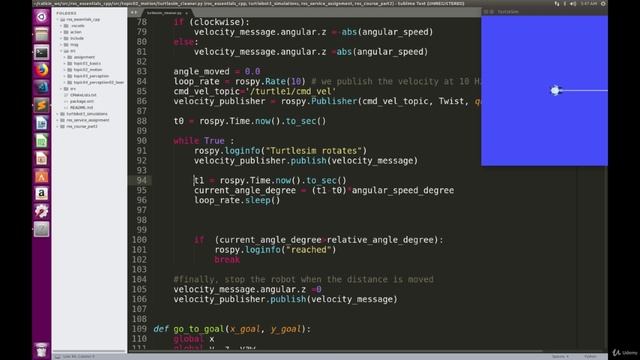This screenshot has height=360, width=640.
Task: Click the tab navigation arrows beside the file tab
Action: pyautogui.click(x=134, y=13)
